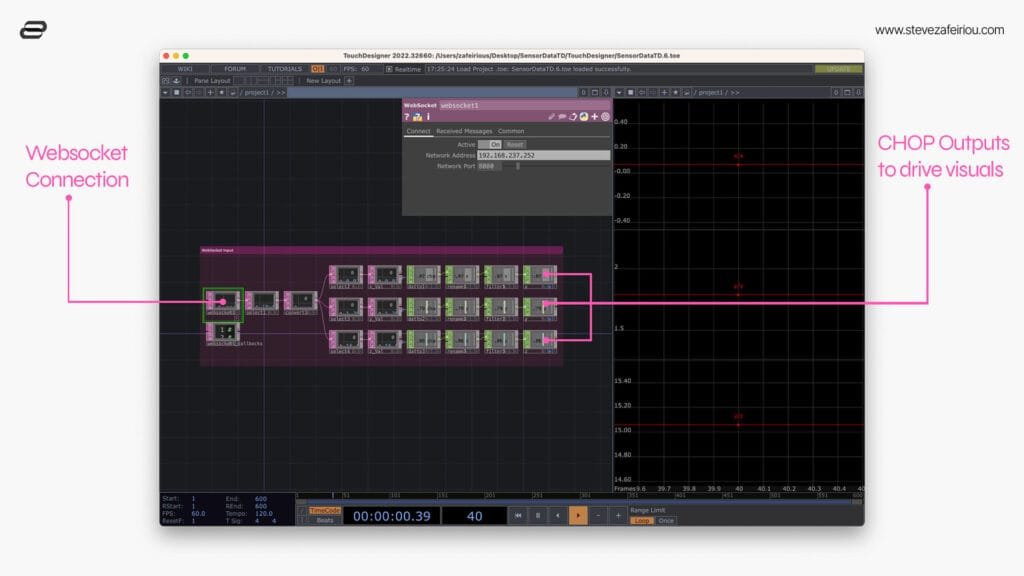Add a layout with the plus button
The height and width of the screenshot is (576, 1024).
coord(349,81)
